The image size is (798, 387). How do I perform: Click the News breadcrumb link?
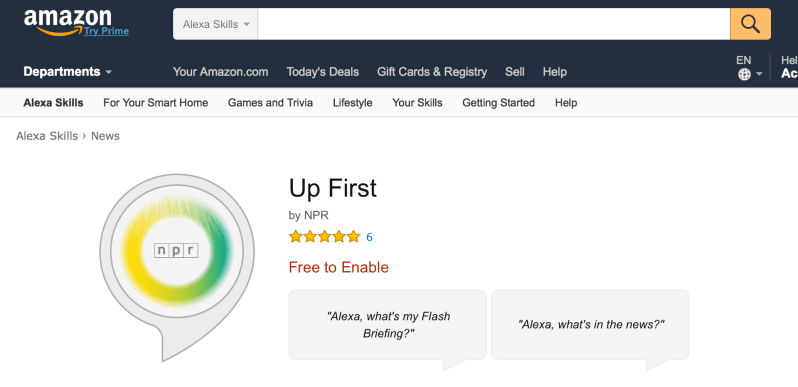[105, 136]
